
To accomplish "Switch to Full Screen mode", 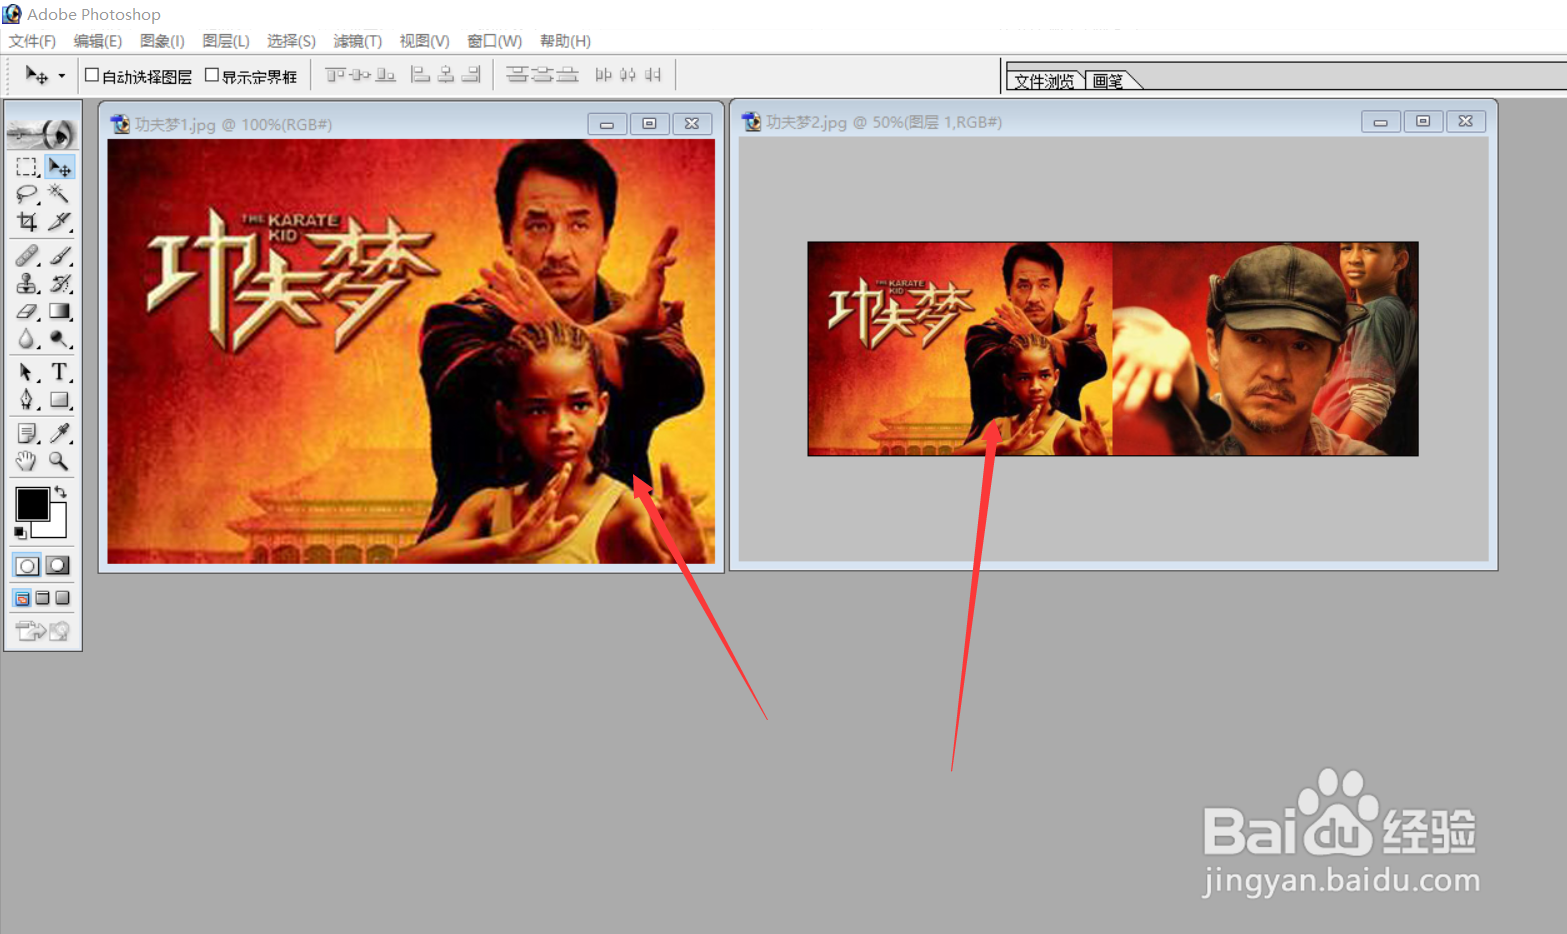I will (x=62, y=598).
